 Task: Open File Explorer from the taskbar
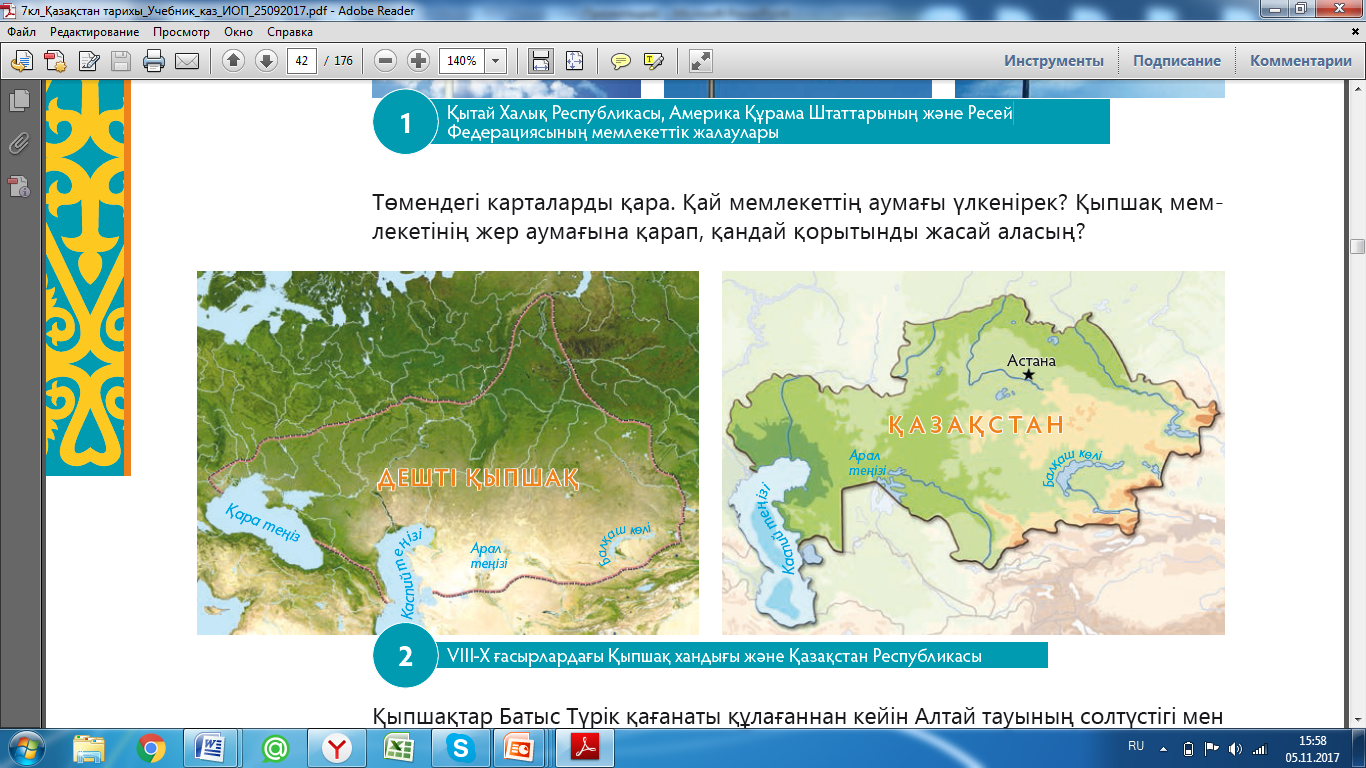(90, 748)
